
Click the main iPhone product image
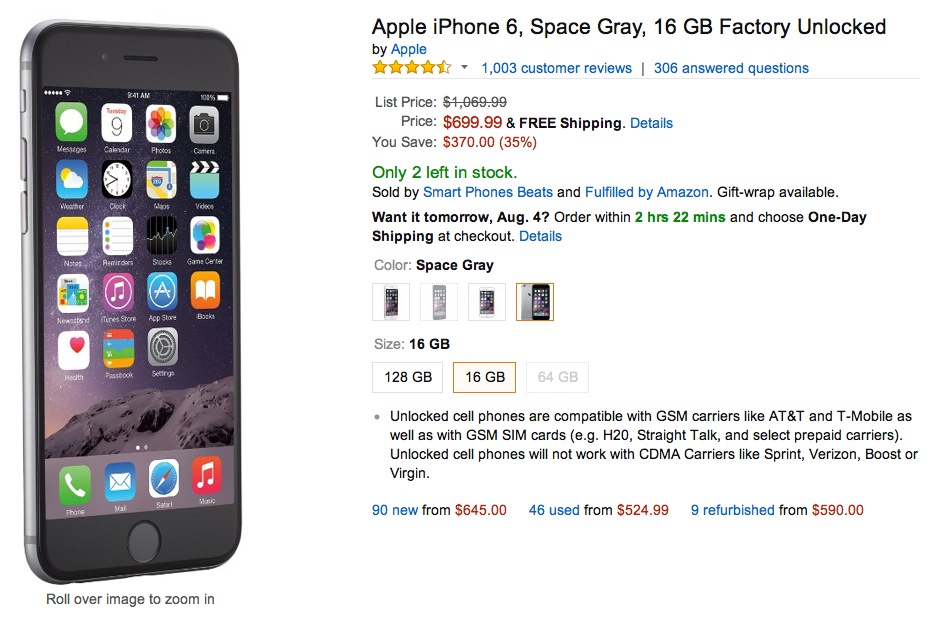click(x=133, y=300)
